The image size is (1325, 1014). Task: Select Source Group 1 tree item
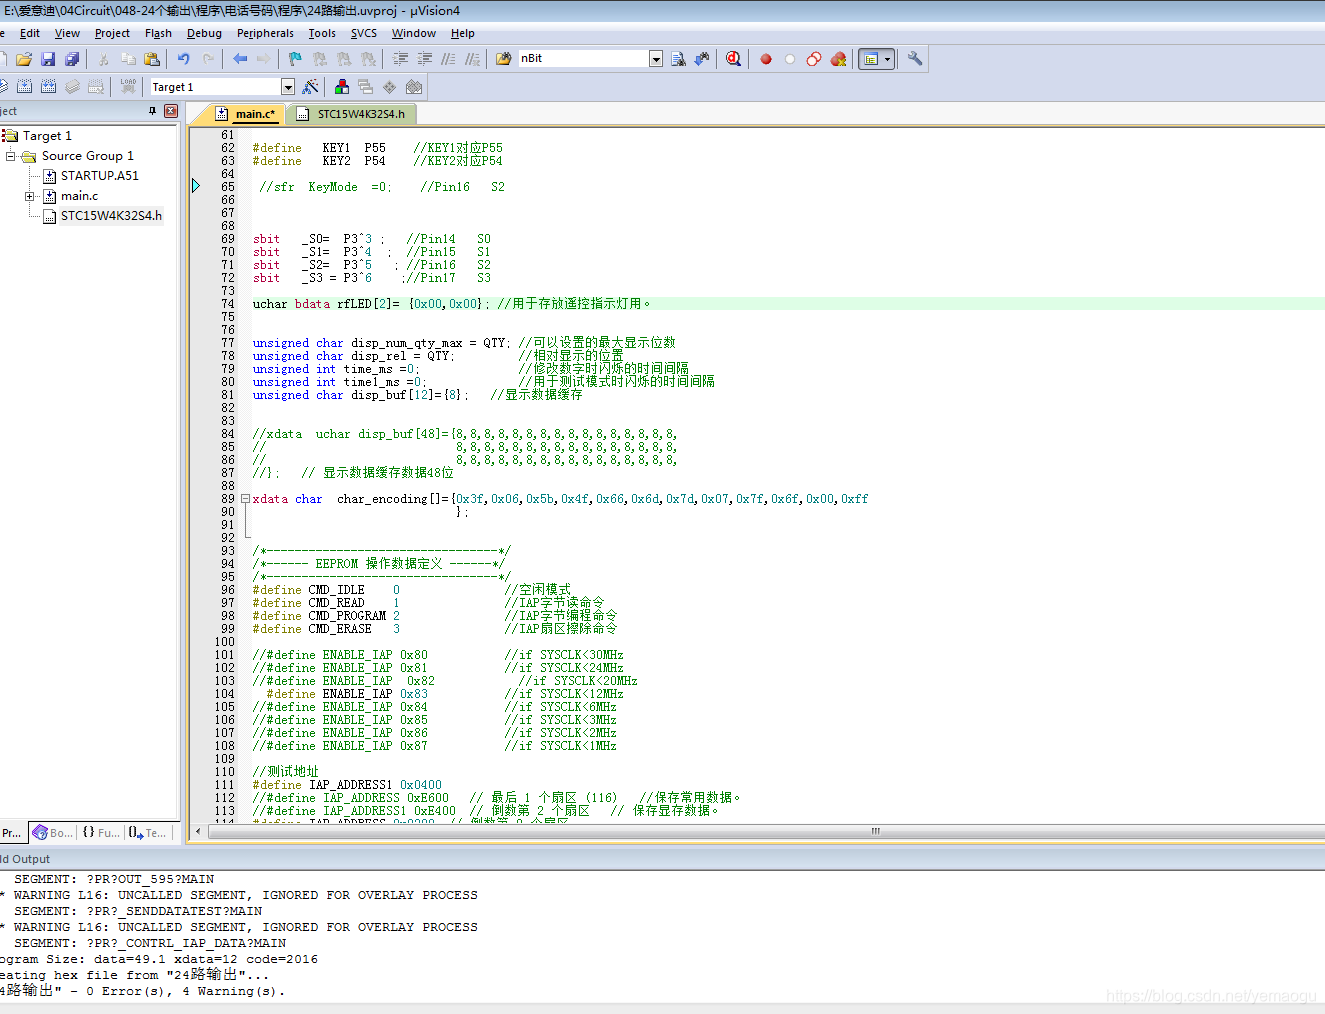(x=87, y=156)
